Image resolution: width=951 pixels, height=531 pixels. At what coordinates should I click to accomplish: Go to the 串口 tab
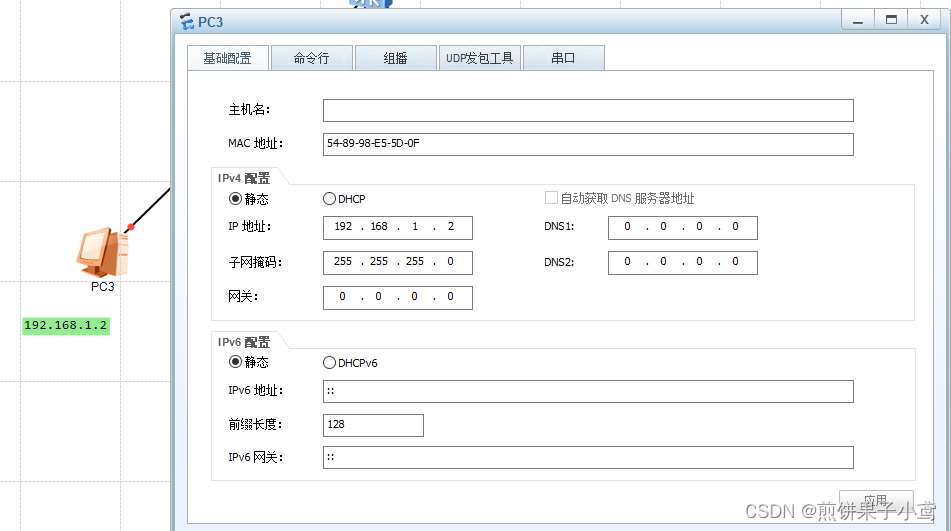(x=563, y=58)
